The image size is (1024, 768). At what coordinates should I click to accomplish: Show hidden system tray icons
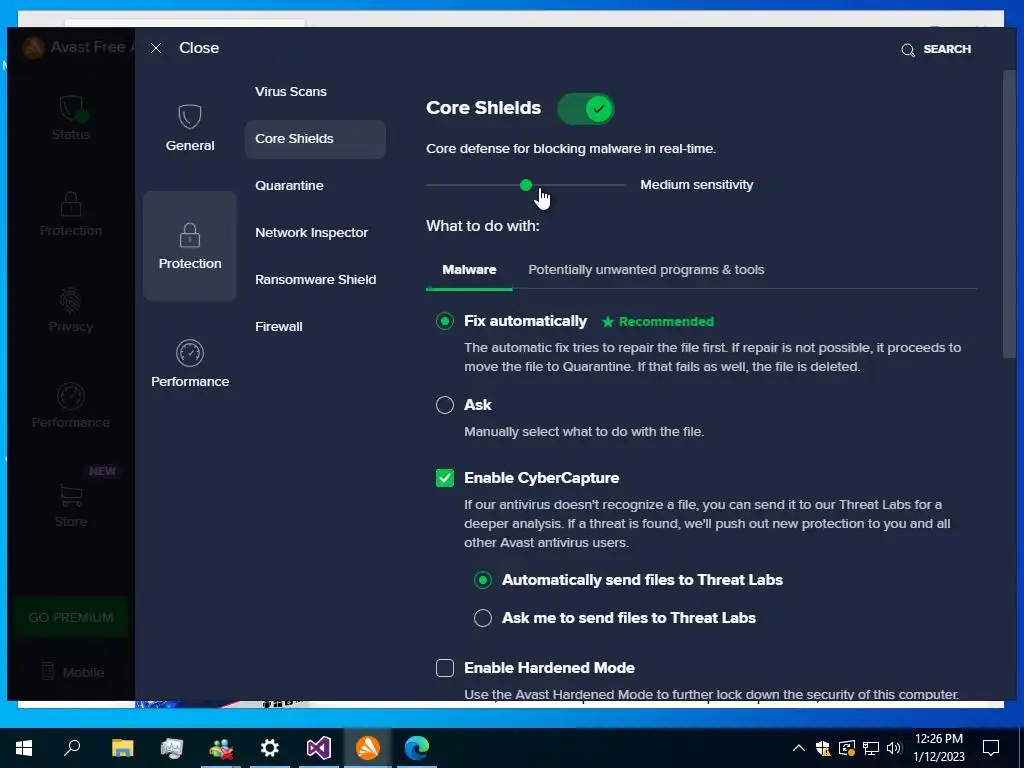point(798,748)
